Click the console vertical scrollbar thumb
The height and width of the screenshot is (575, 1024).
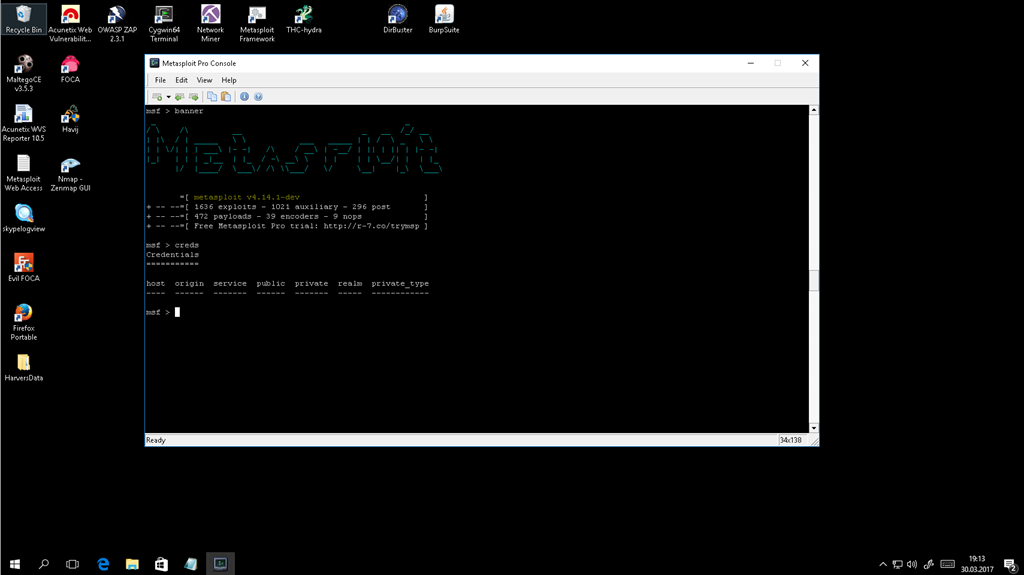814,281
